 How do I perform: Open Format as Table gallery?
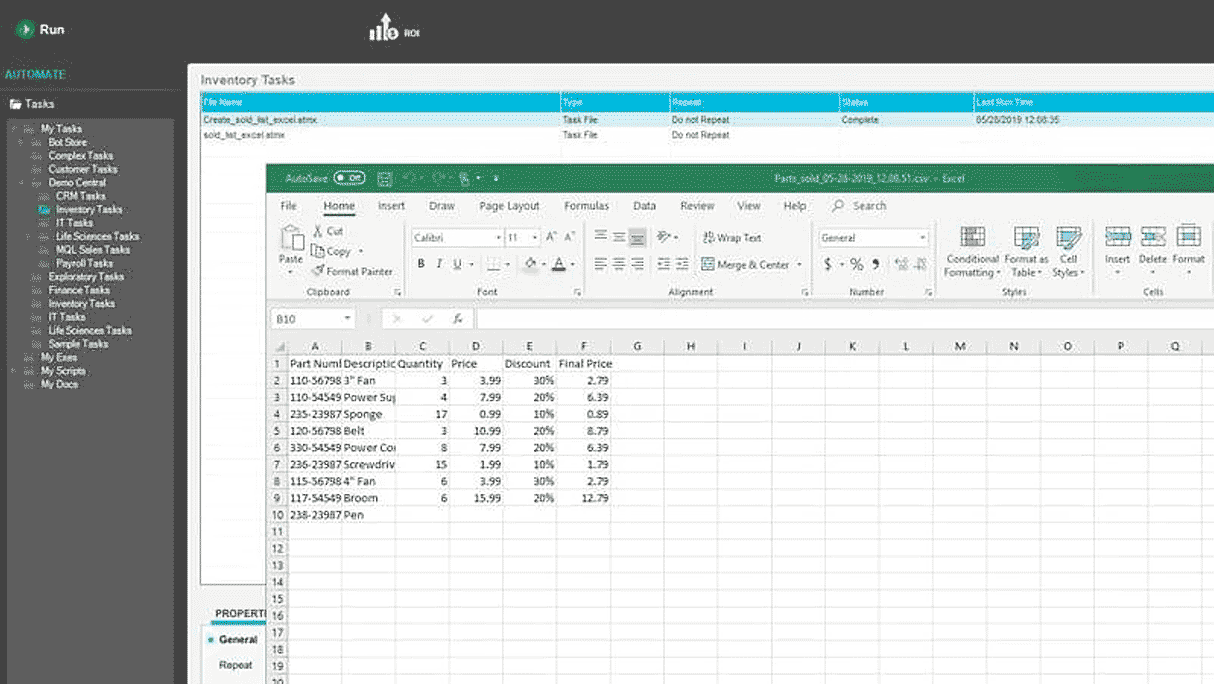point(1026,251)
